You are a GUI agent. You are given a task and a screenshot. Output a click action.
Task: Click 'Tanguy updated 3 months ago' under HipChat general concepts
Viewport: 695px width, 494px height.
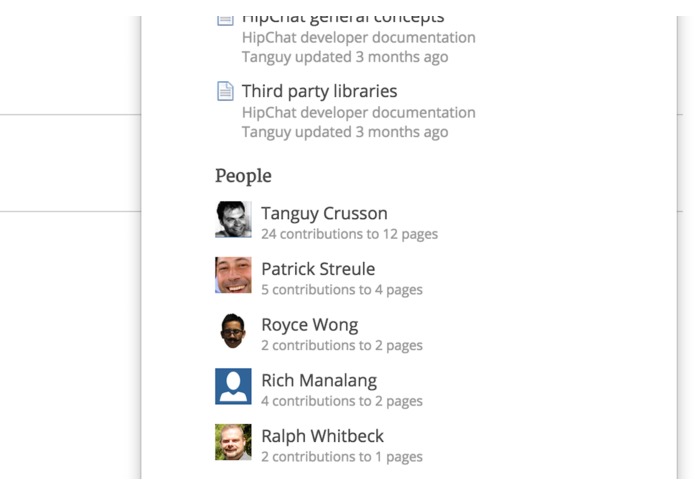[x=345, y=57]
